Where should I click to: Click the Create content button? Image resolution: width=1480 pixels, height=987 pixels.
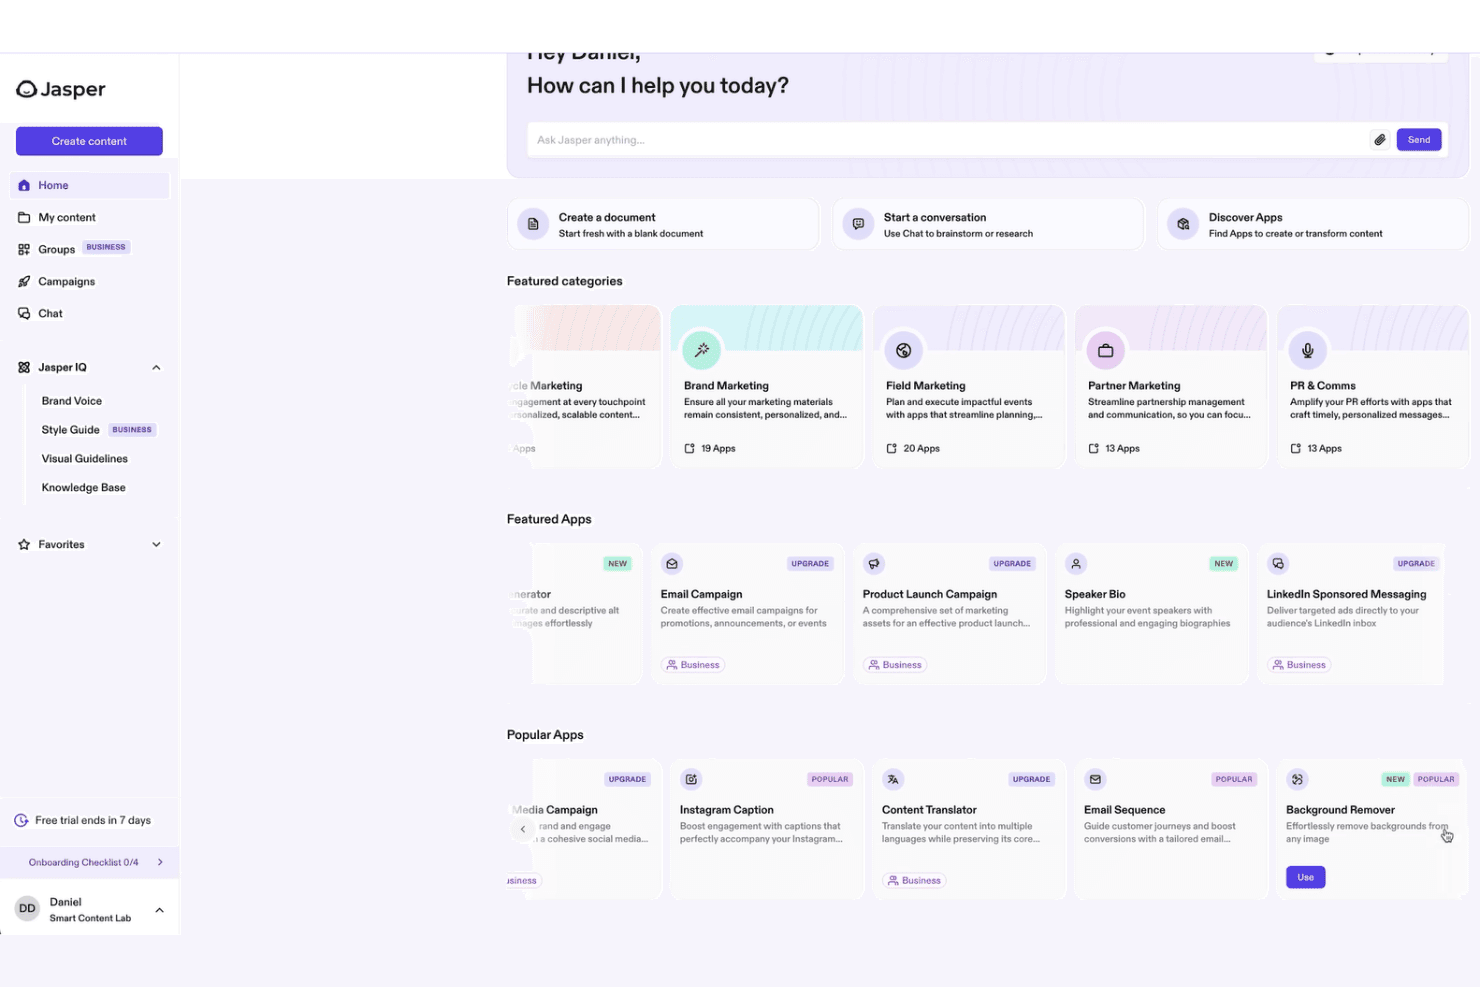click(89, 141)
